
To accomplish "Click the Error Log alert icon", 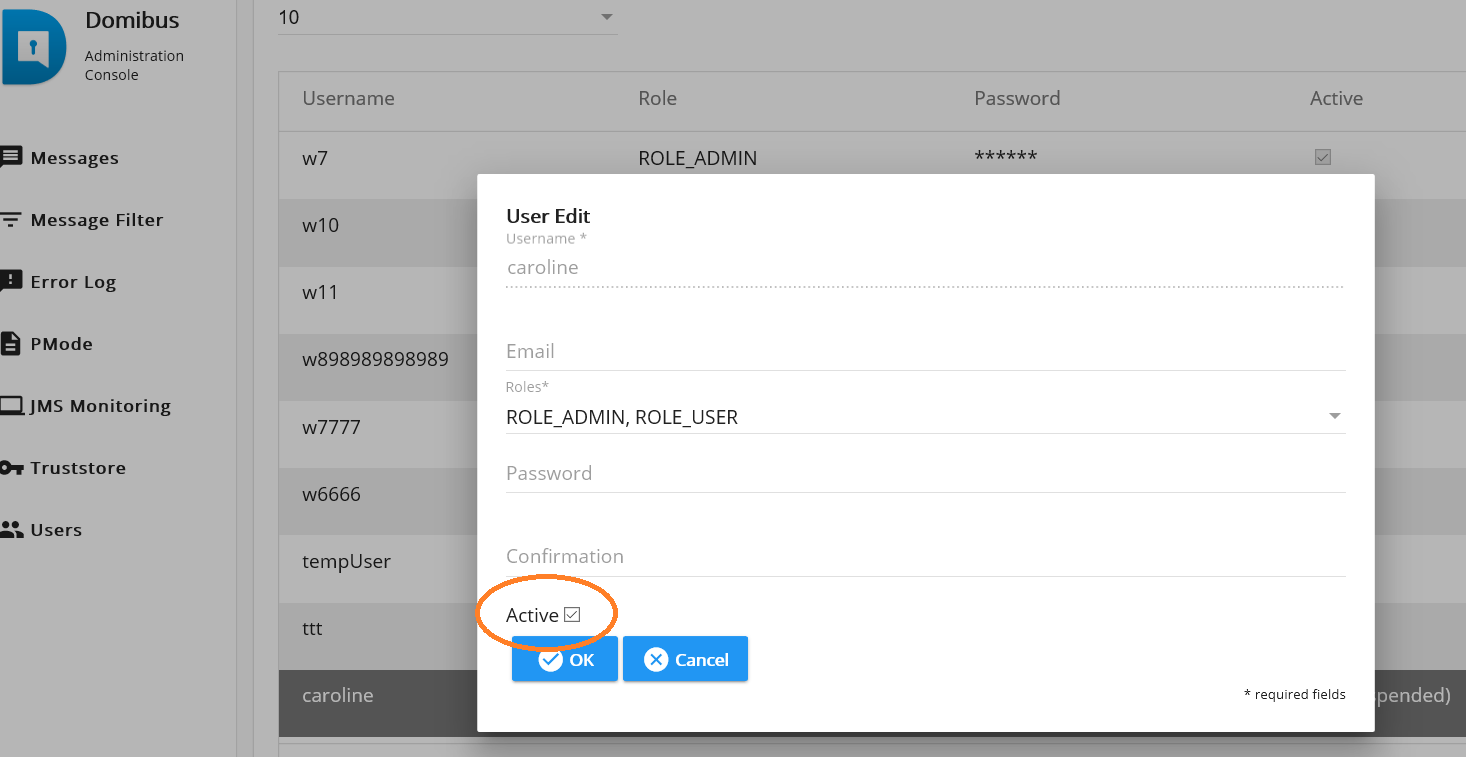I will coord(11,281).
